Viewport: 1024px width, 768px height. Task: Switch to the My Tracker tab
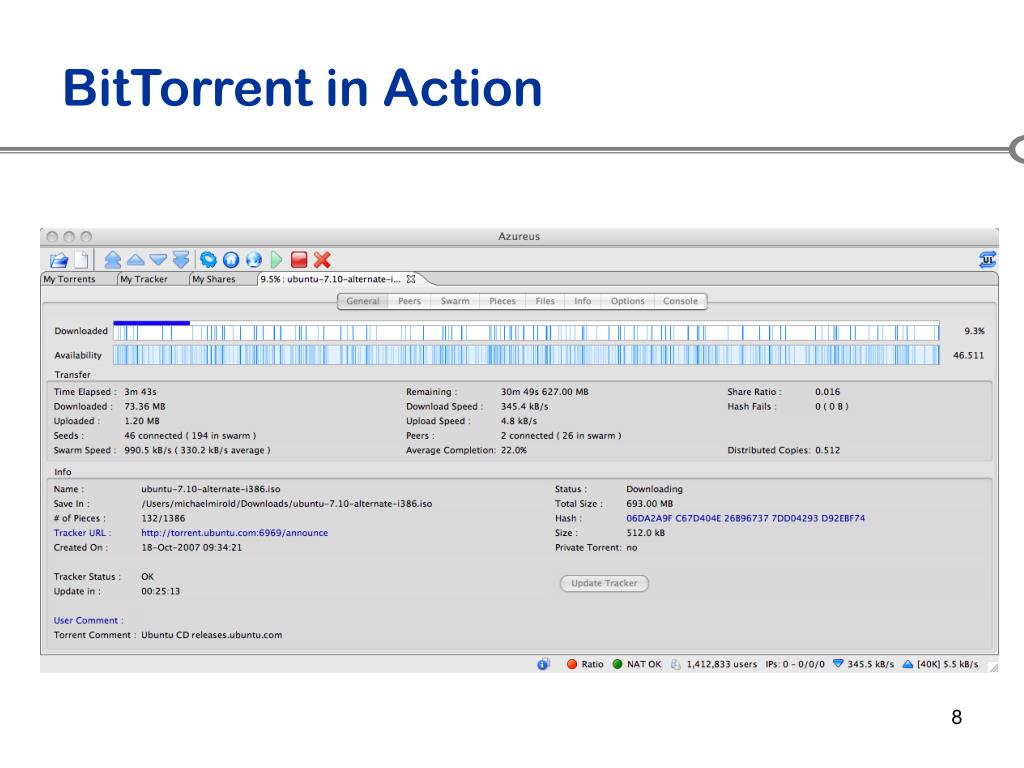click(x=144, y=279)
